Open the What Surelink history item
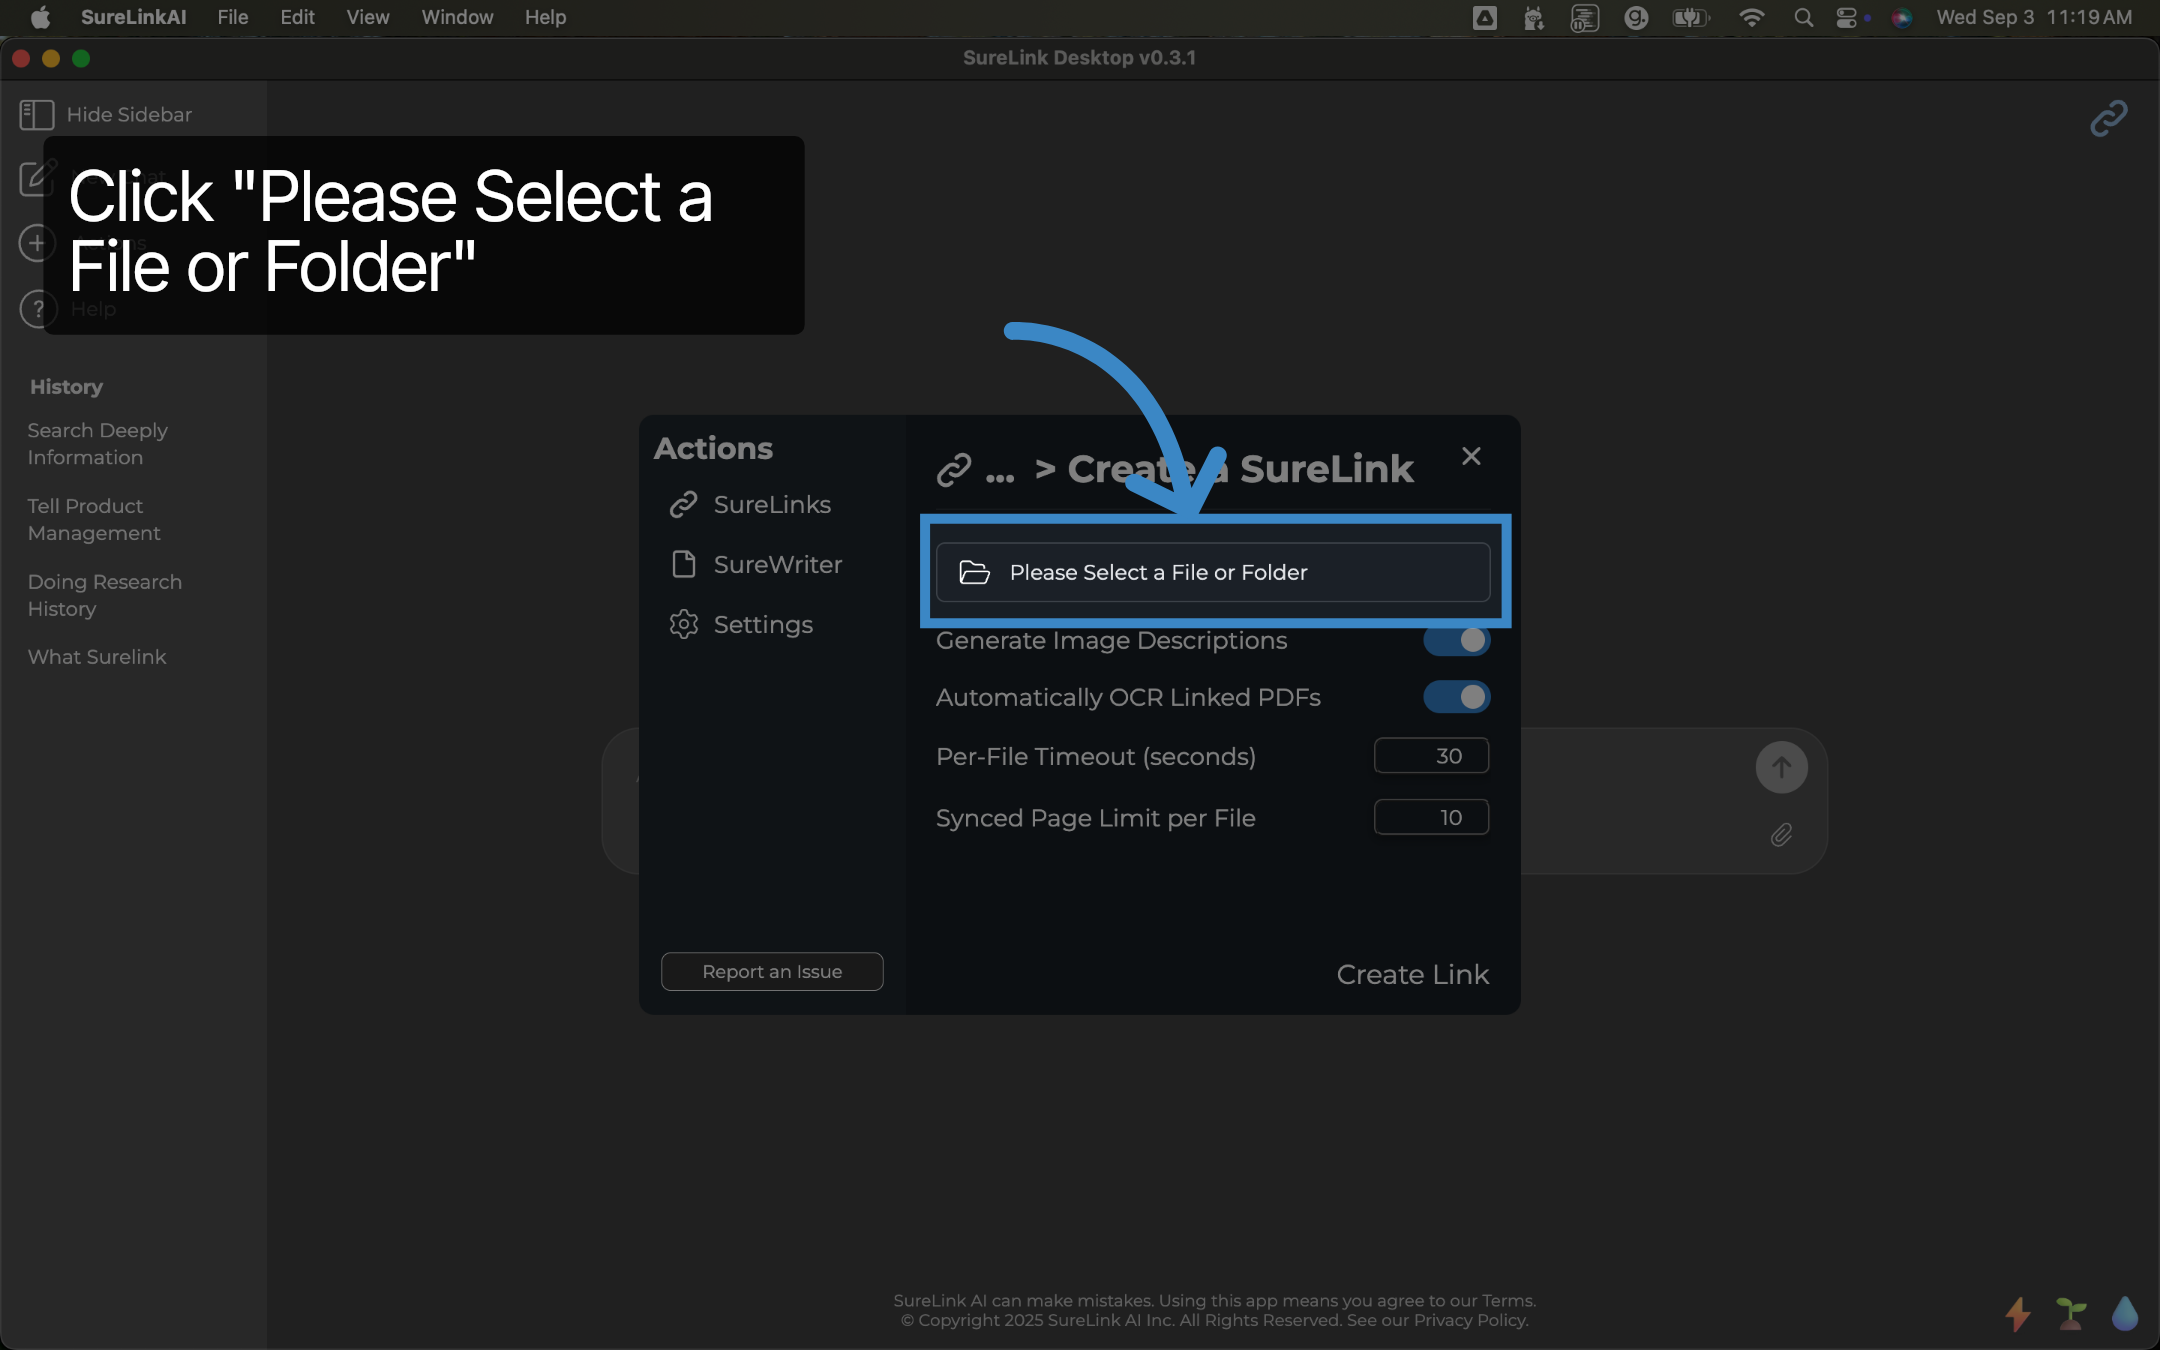This screenshot has height=1350, width=2160. pos(97,657)
